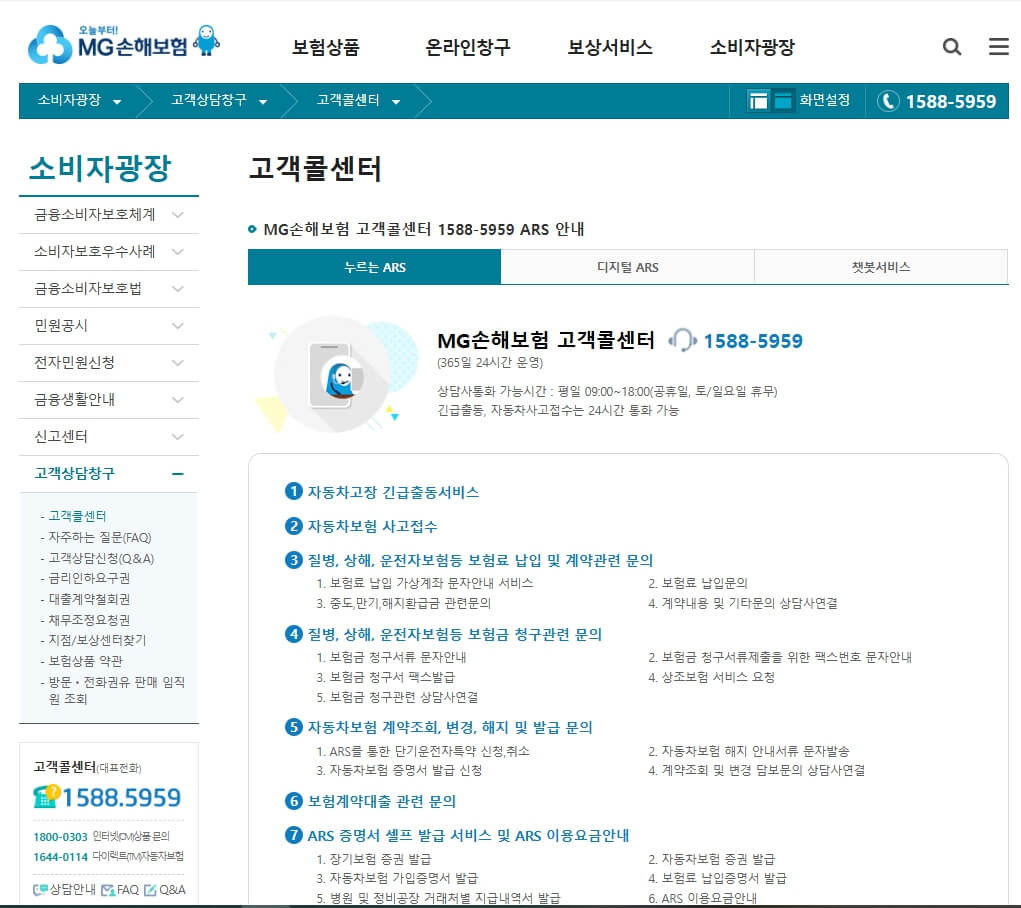Click the headset icon next to 1588-5959
1021x908 pixels.
tap(682, 340)
